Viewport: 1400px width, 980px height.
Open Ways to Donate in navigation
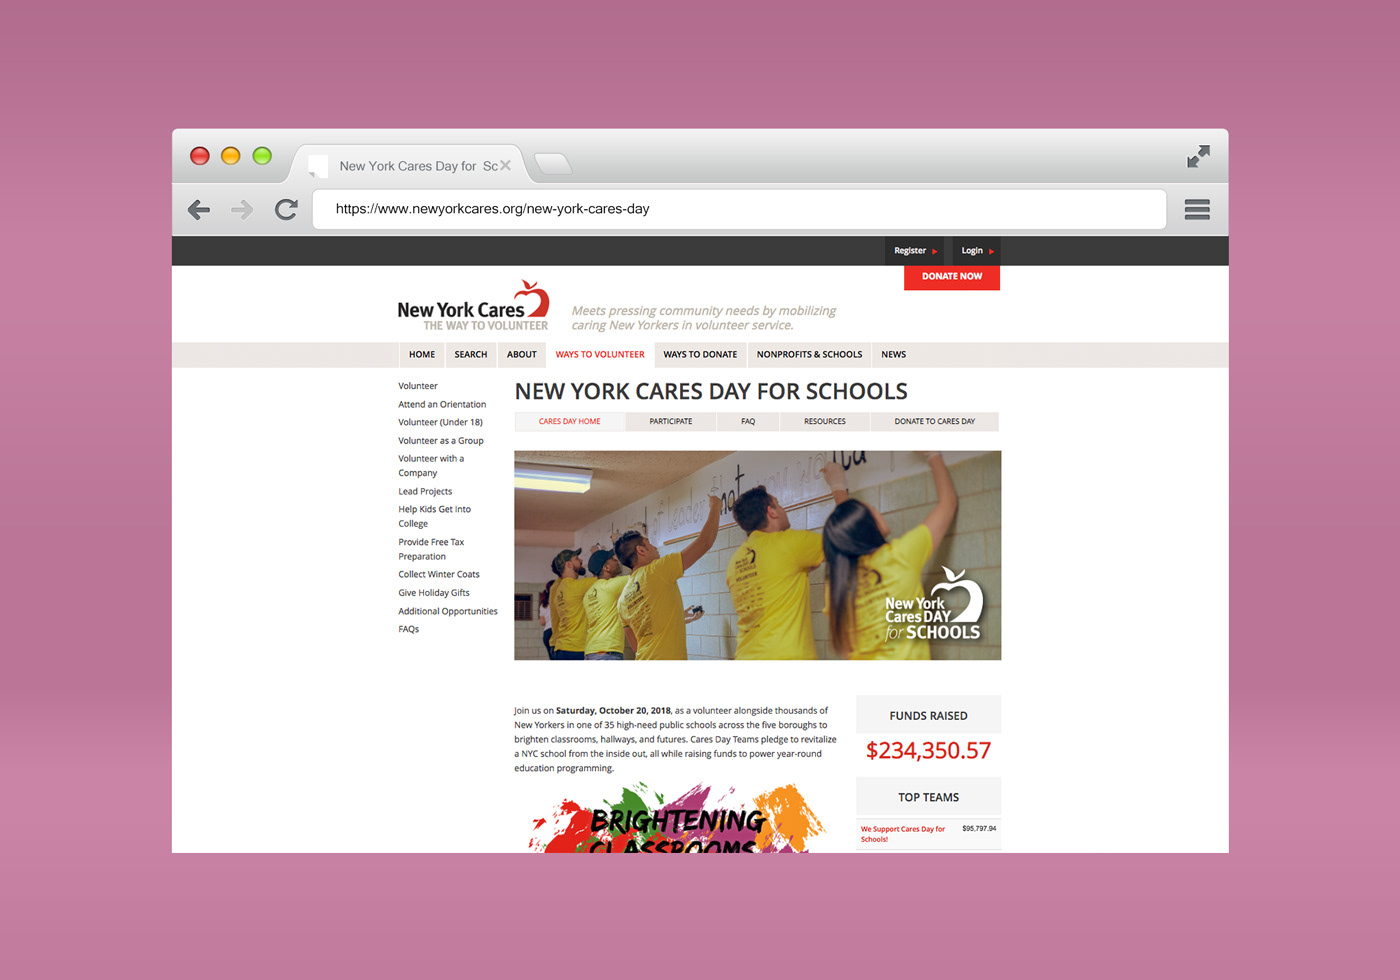700,355
